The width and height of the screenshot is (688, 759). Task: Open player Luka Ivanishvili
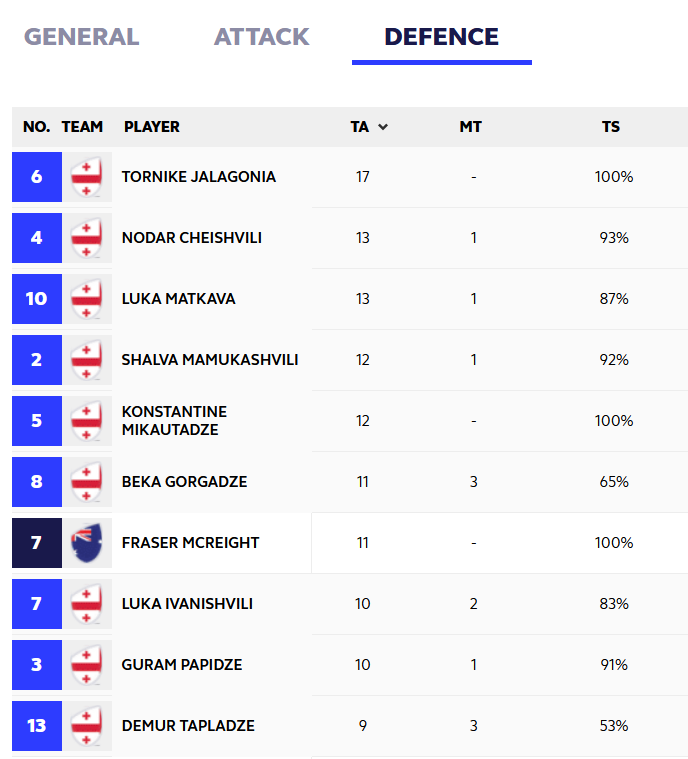[187, 604]
